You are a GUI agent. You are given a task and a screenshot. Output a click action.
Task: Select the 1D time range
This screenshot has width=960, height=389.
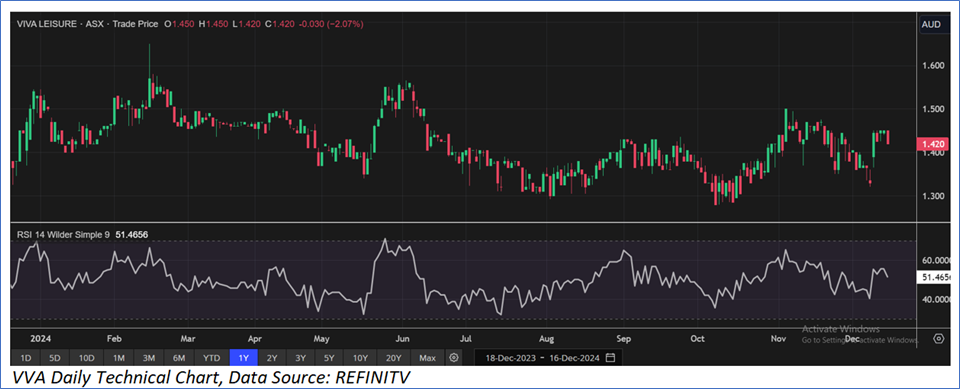[25, 357]
